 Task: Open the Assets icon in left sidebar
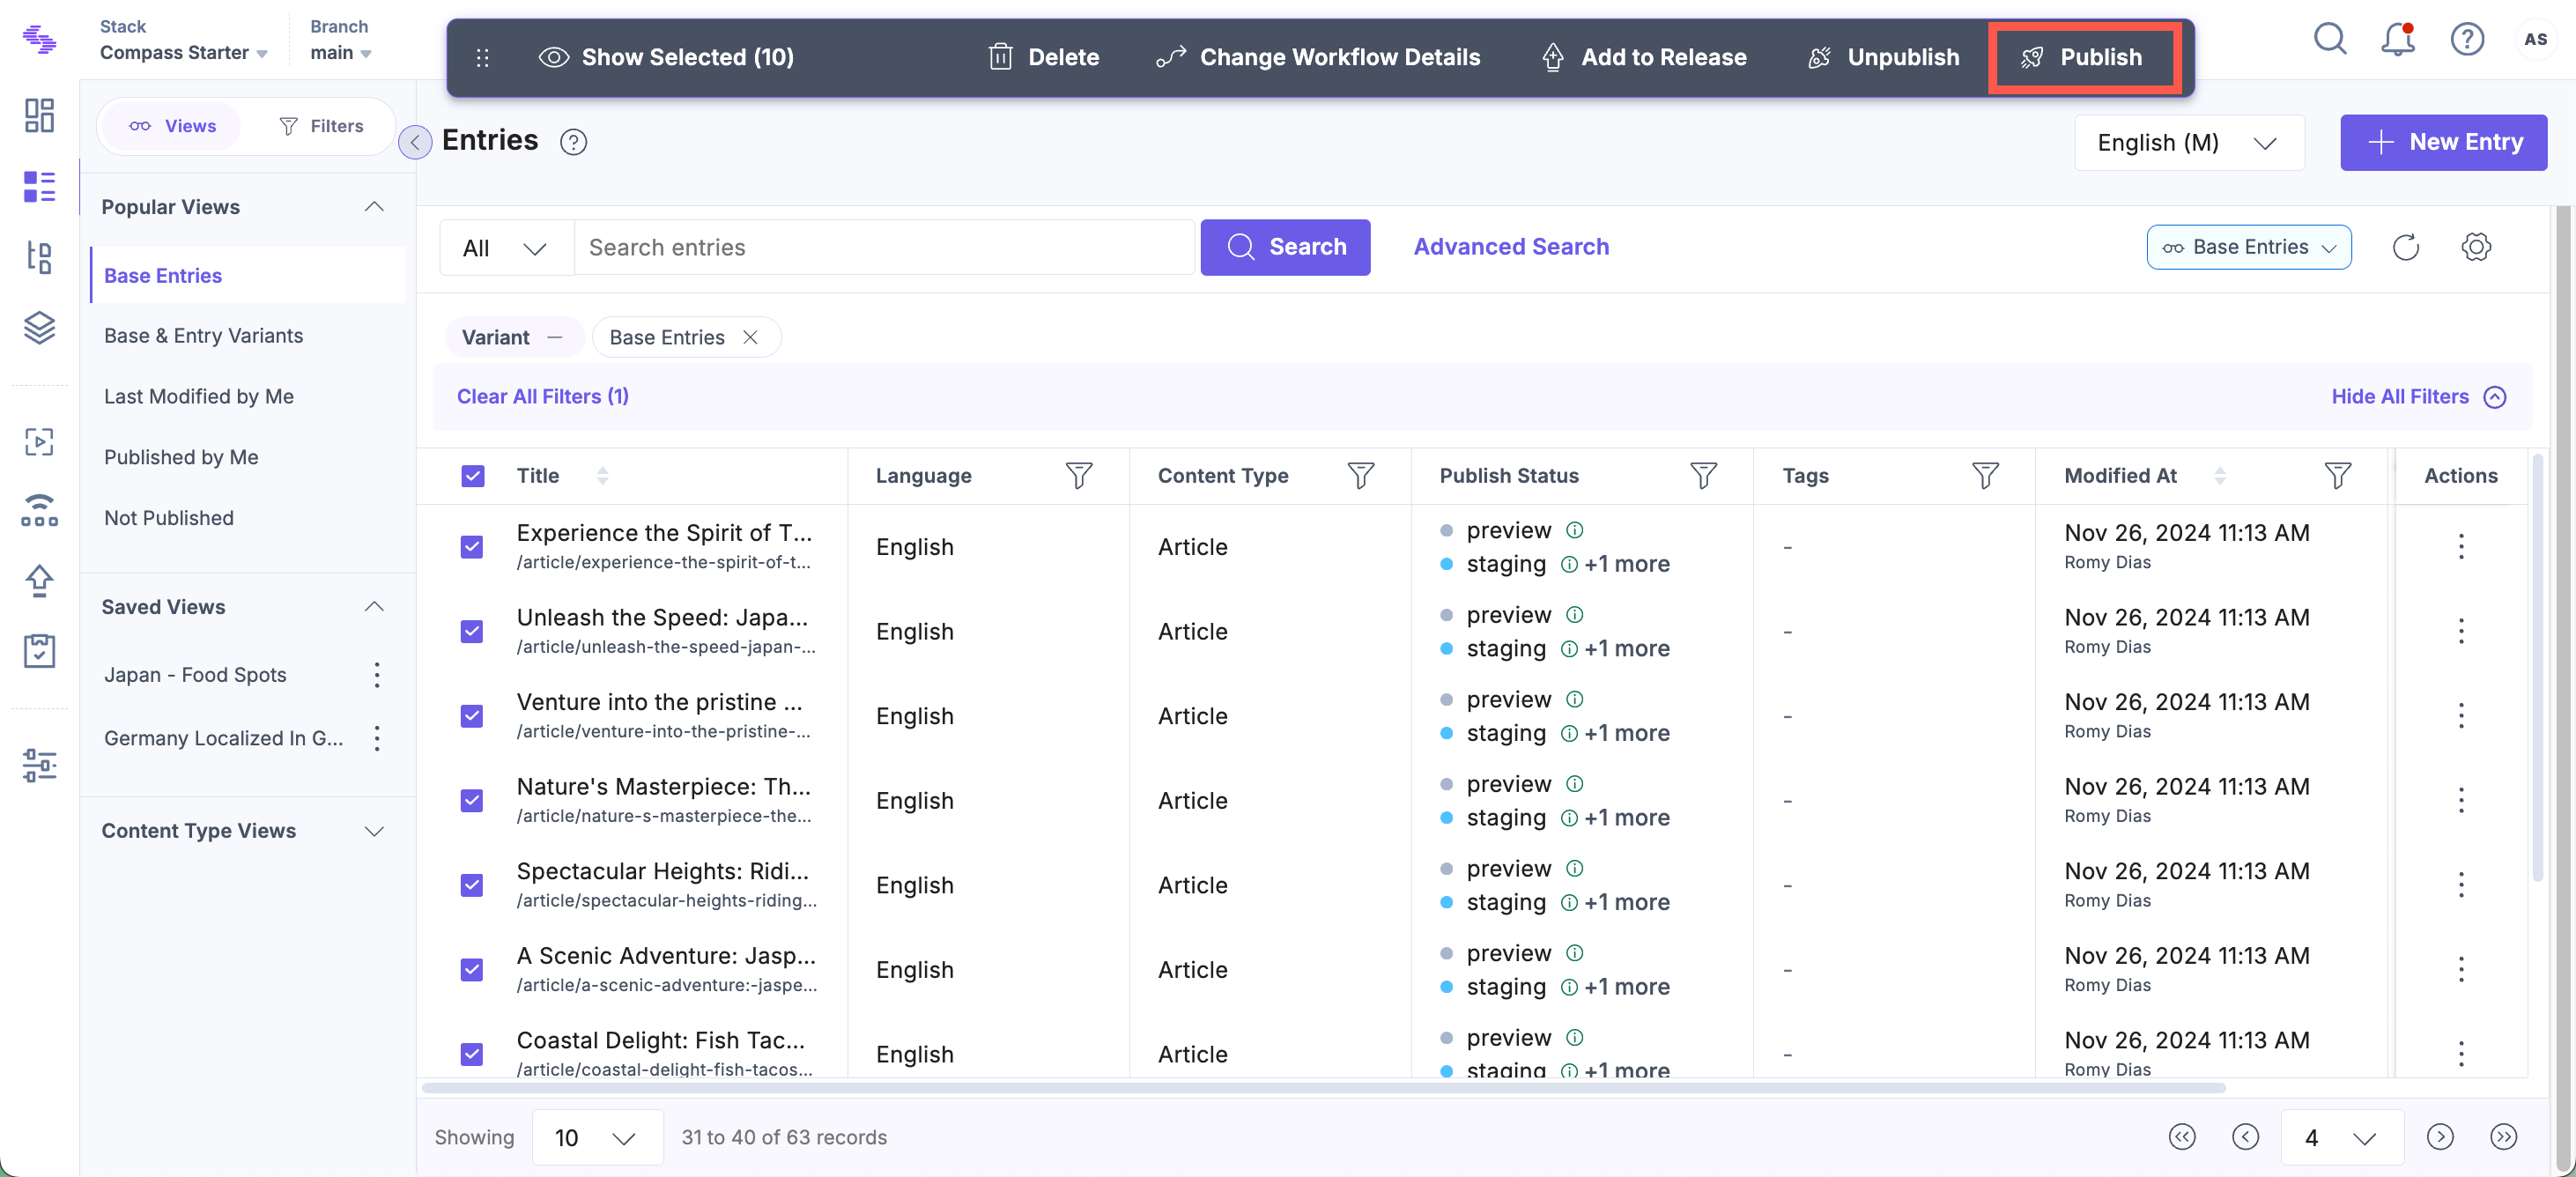click(x=39, y=327)
